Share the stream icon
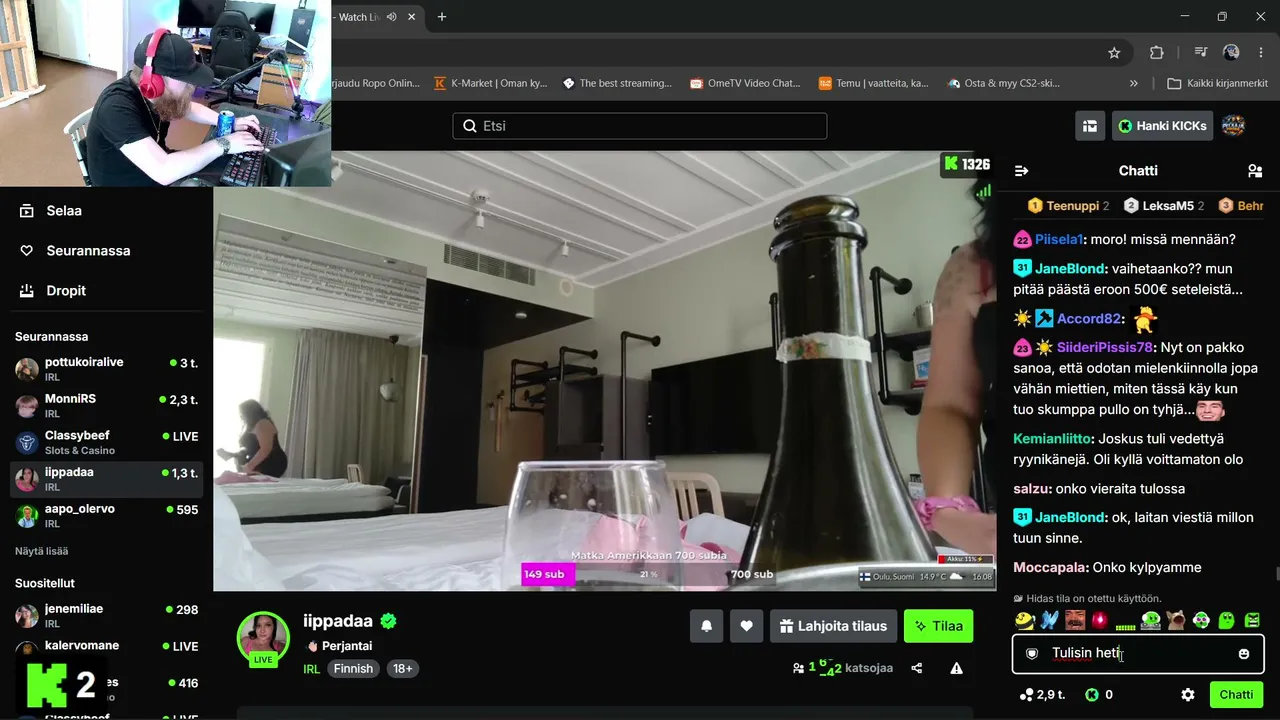 pos(917,668)
